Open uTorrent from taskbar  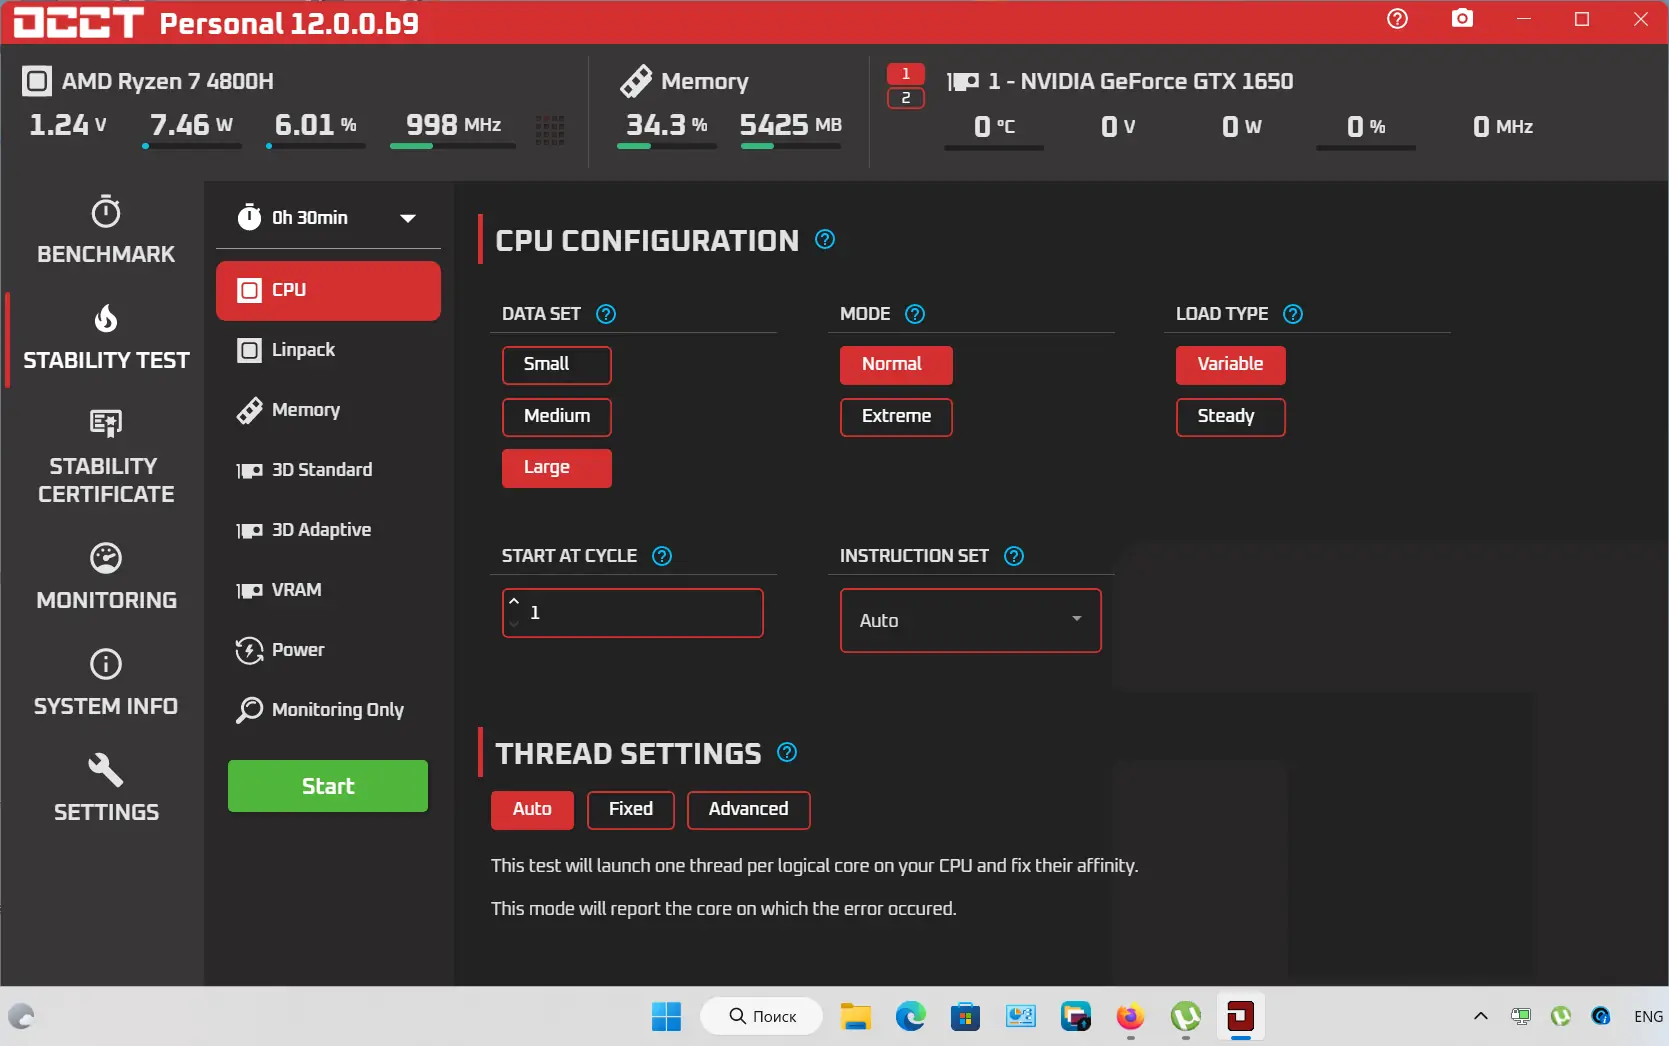pos(1185,1017)
